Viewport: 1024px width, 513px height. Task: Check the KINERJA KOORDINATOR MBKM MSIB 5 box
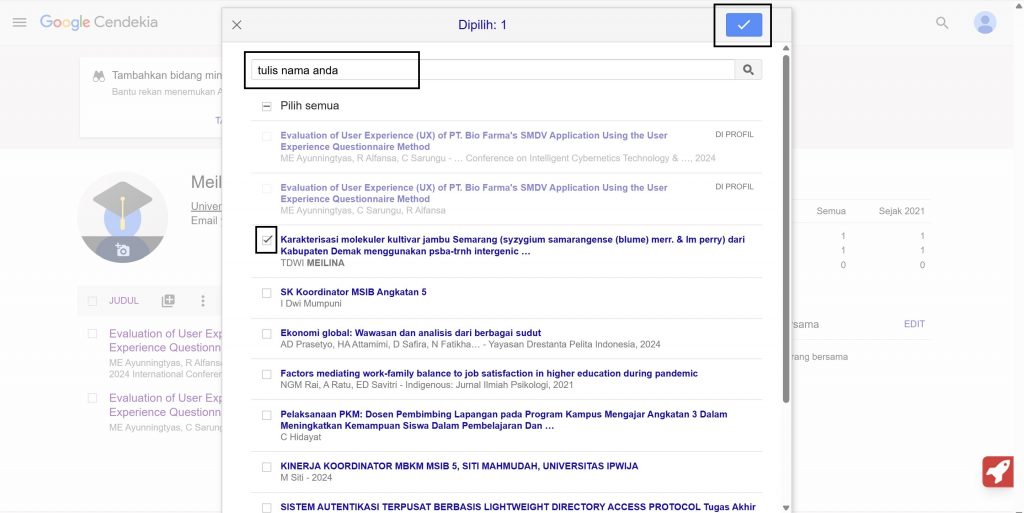point(266,467)
